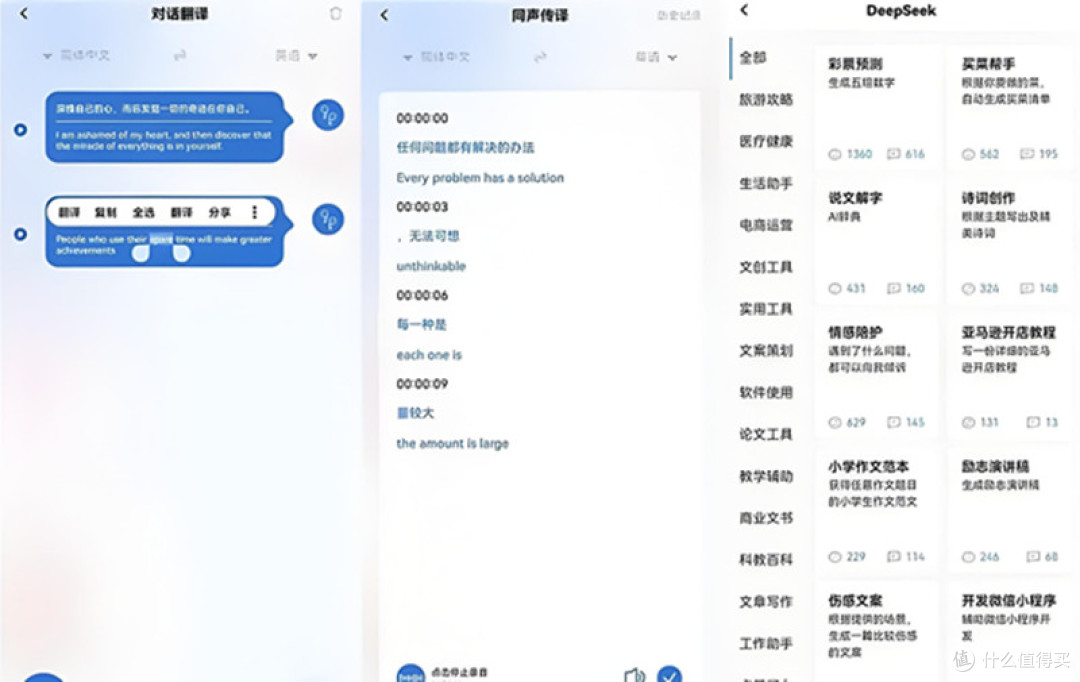Open target language dropdown in 对话翻译 screen

click(296, 55)
